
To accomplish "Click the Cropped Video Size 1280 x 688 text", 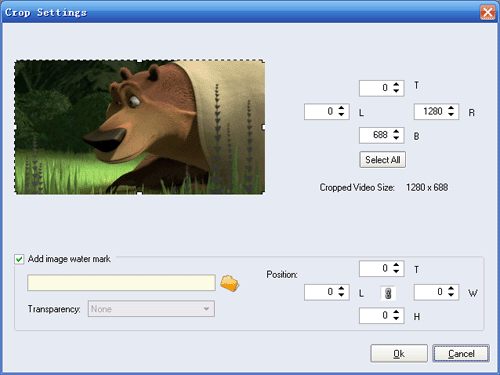I will [x=384, y=187].
